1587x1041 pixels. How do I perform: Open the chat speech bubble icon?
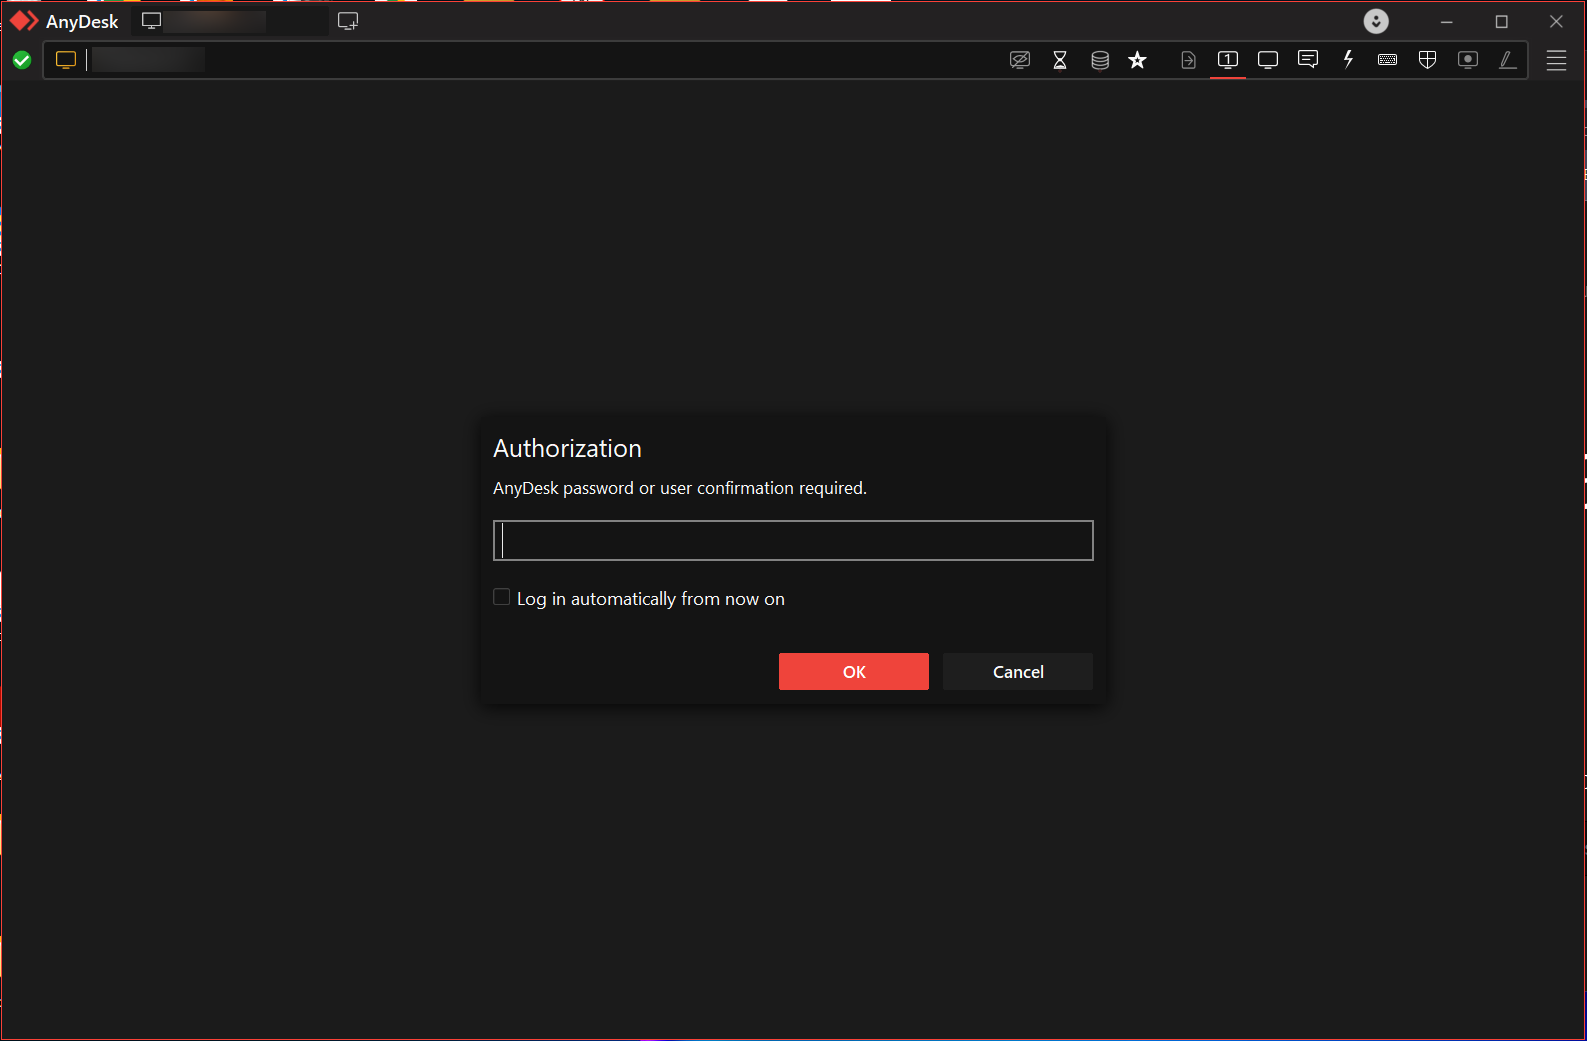(x=1307, y=60)
